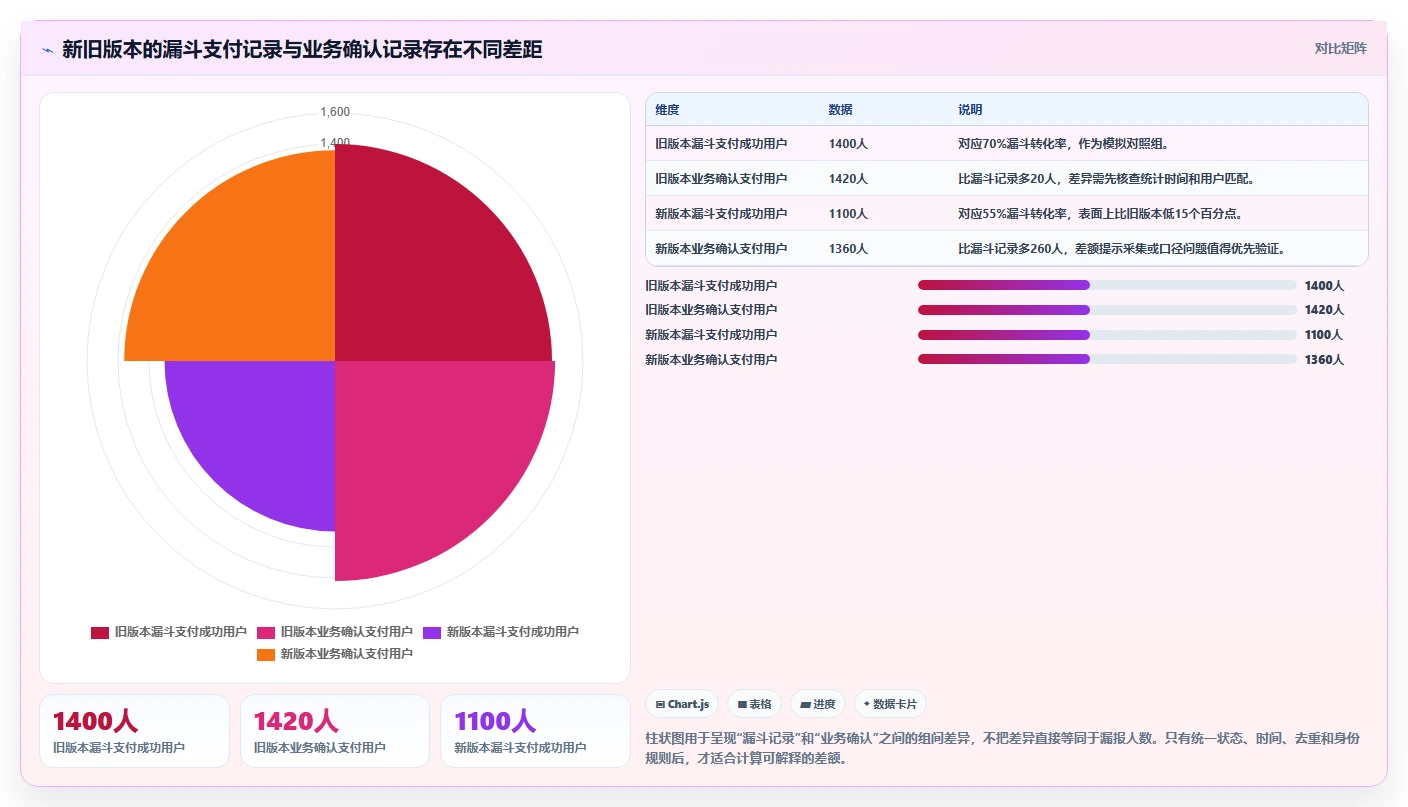Click the 1,600 axis label on the chart

pyautogui.click(x=335, y=112)
